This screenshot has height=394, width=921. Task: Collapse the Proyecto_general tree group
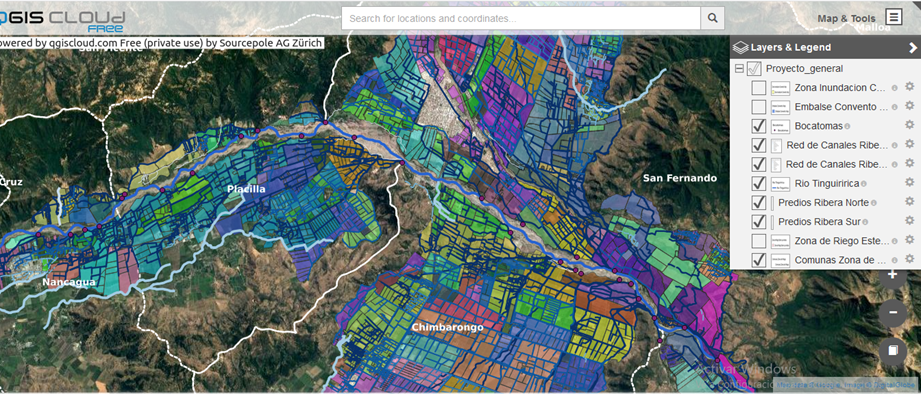[740, 68]
